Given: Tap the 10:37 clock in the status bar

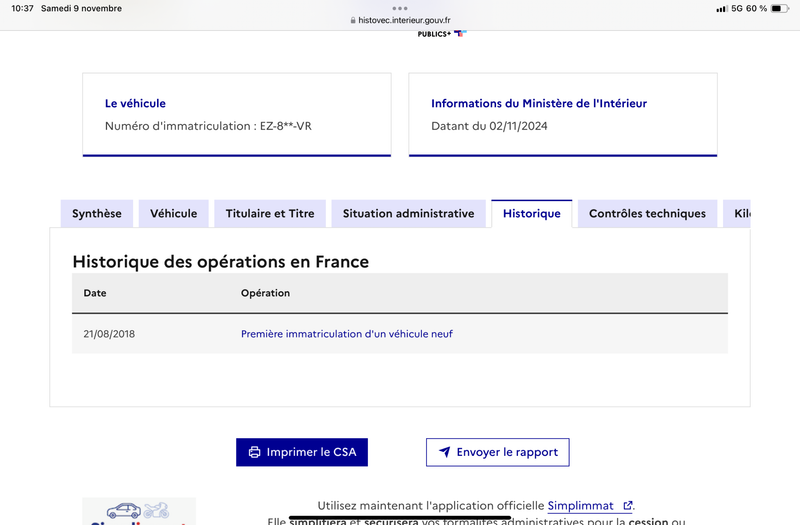Looking at the screenshot, I should pyautogui.click(x=22, y=8).
